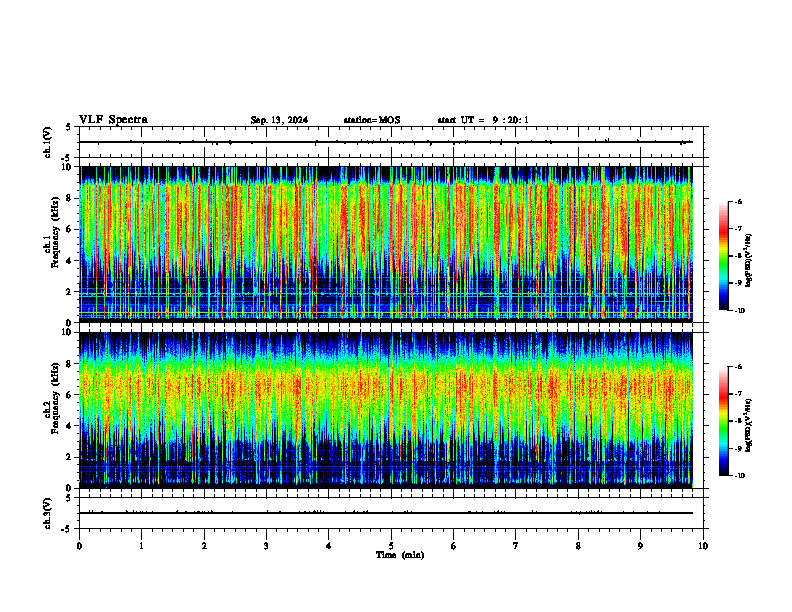This screenshot has height=612, width=792.
Task: Click the "4" tick on time axis
Action: (x=329, y=546)
